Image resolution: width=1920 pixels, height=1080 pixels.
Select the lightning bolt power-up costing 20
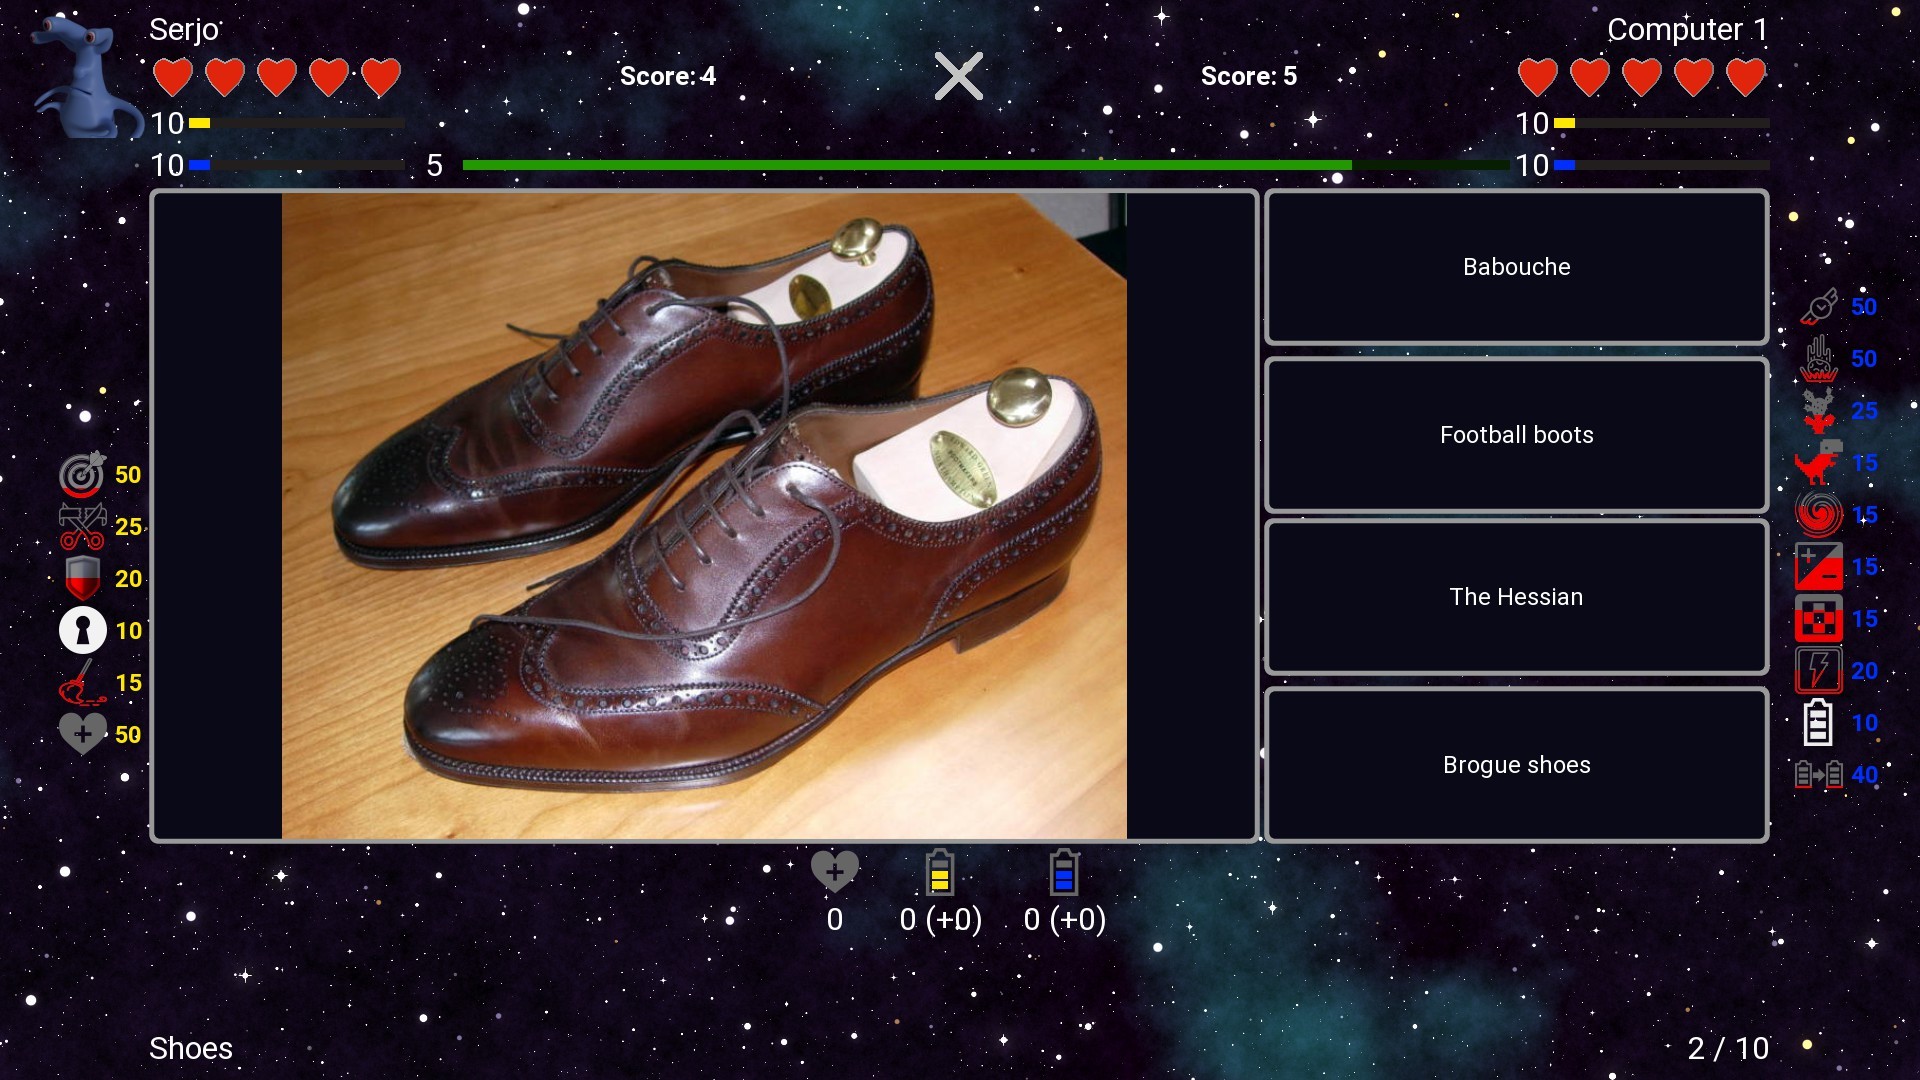pos(1820,670)
